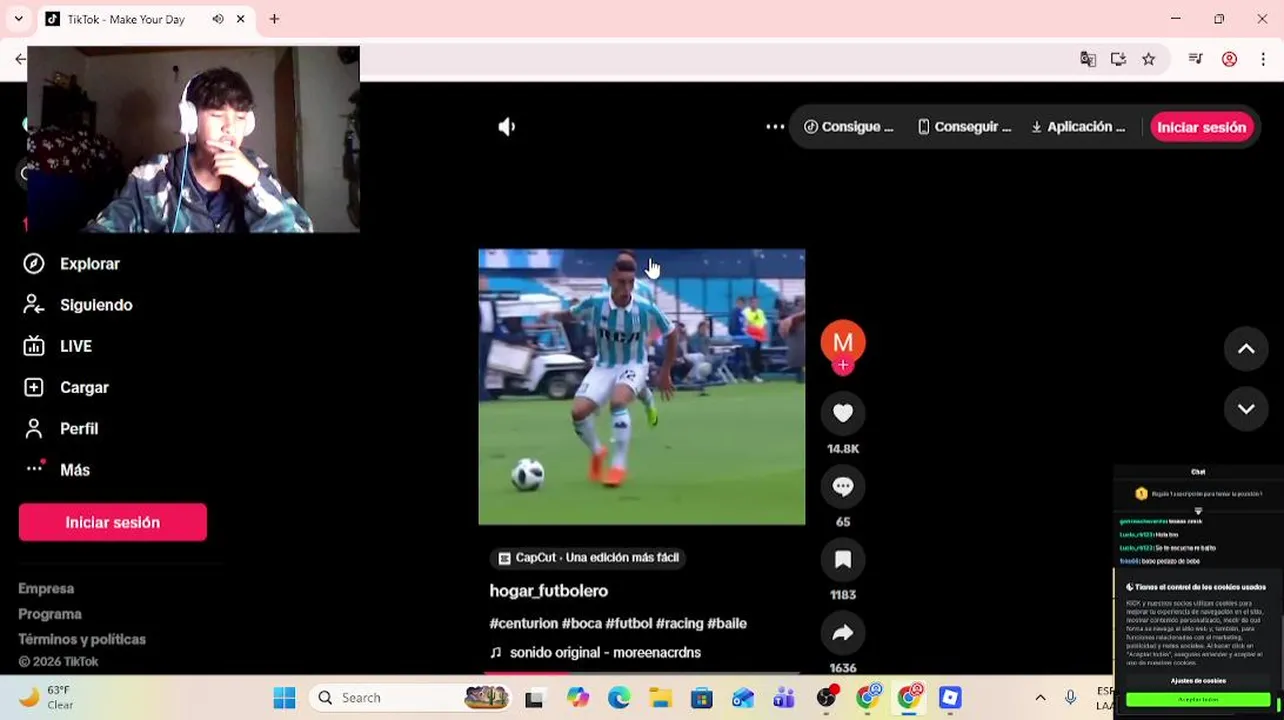Click the 'Aplicación' download button
The image size is (1284, 720).
coord(1078,127)
